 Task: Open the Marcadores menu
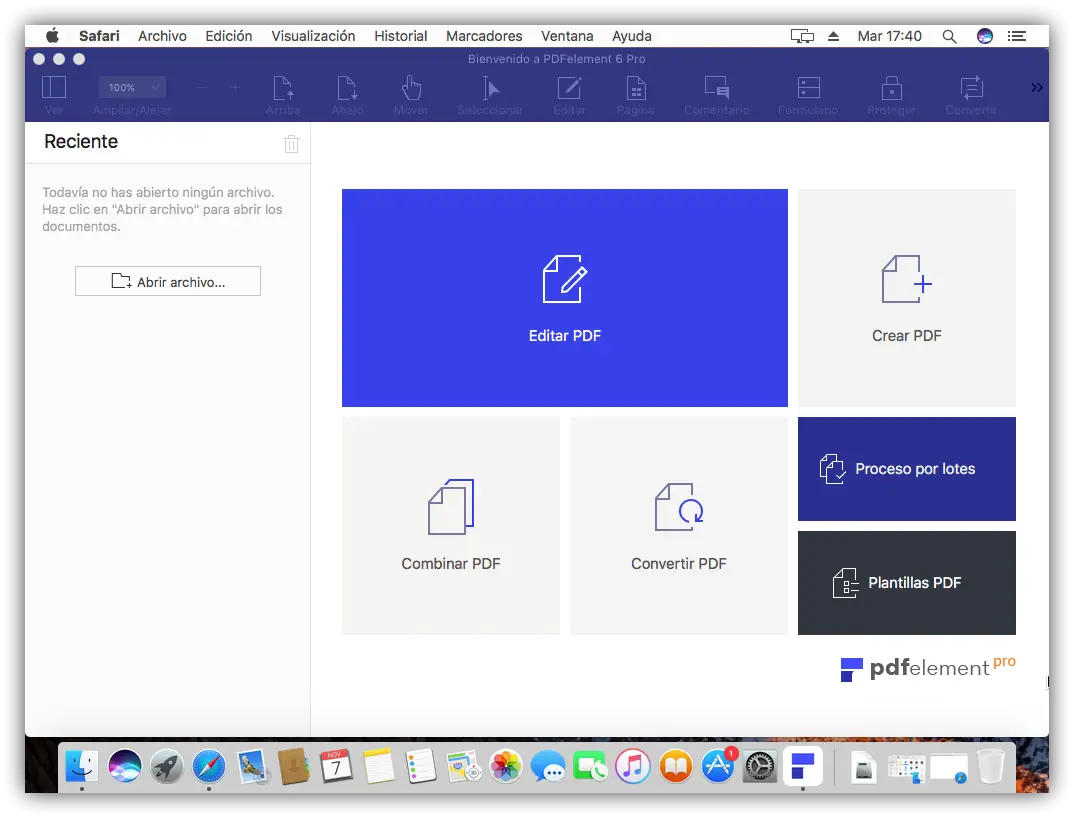pos(484,36)
